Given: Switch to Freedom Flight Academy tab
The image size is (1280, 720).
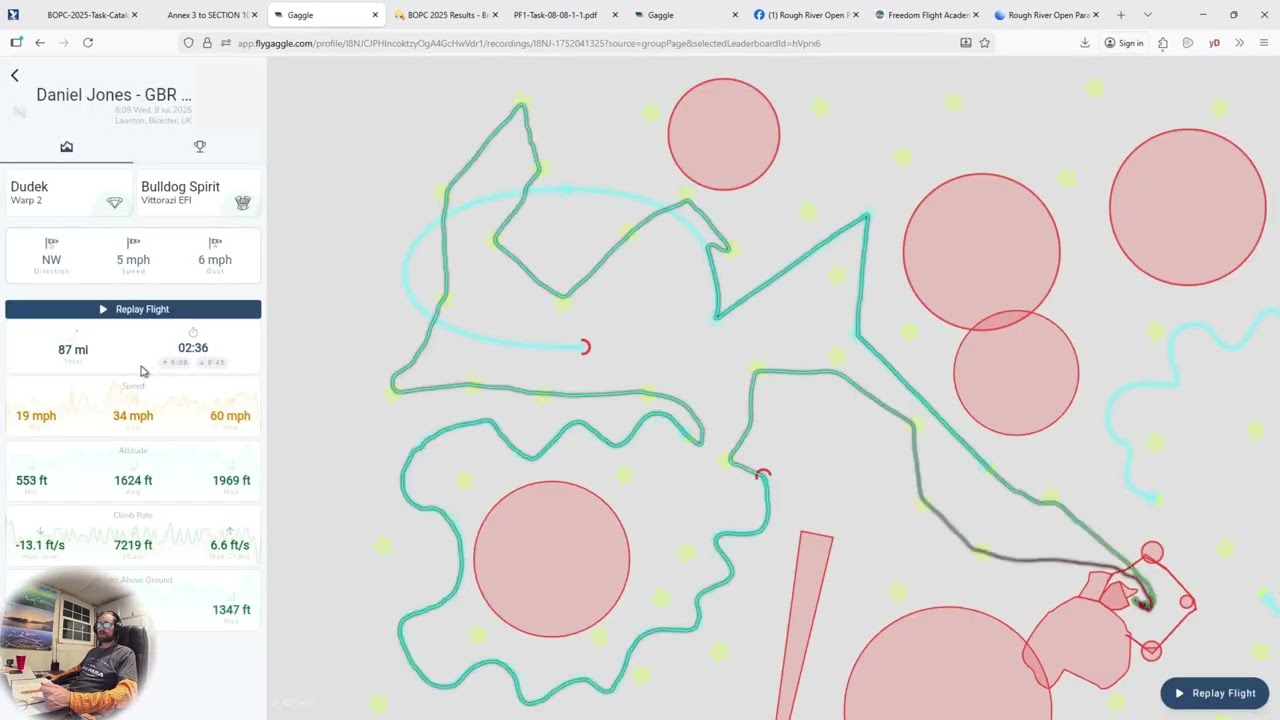Looking at the screenshot, I should [925, 15].
